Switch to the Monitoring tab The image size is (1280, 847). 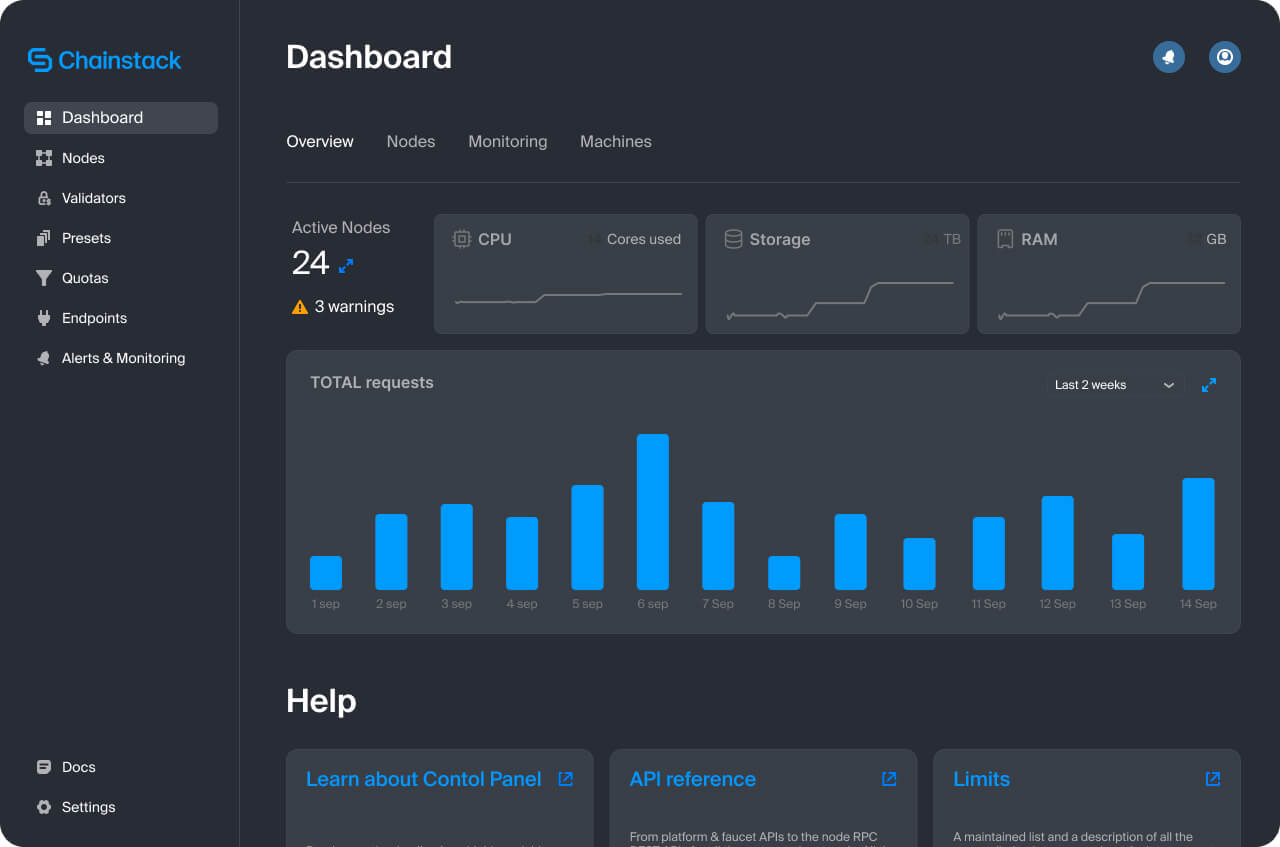click(508, 142)
